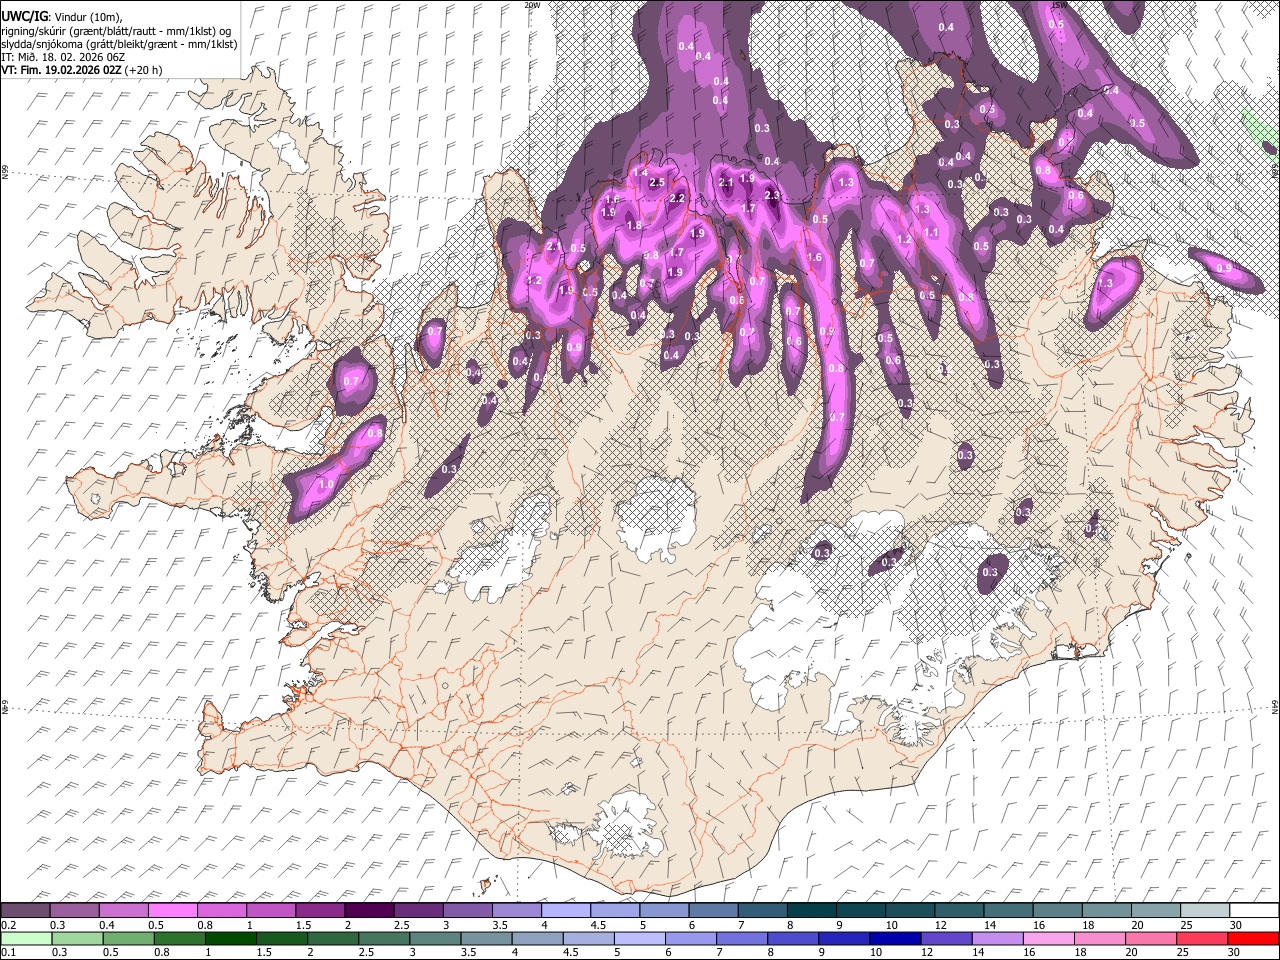Pick the darkest purple upper swatch at 2

point(368,910)
